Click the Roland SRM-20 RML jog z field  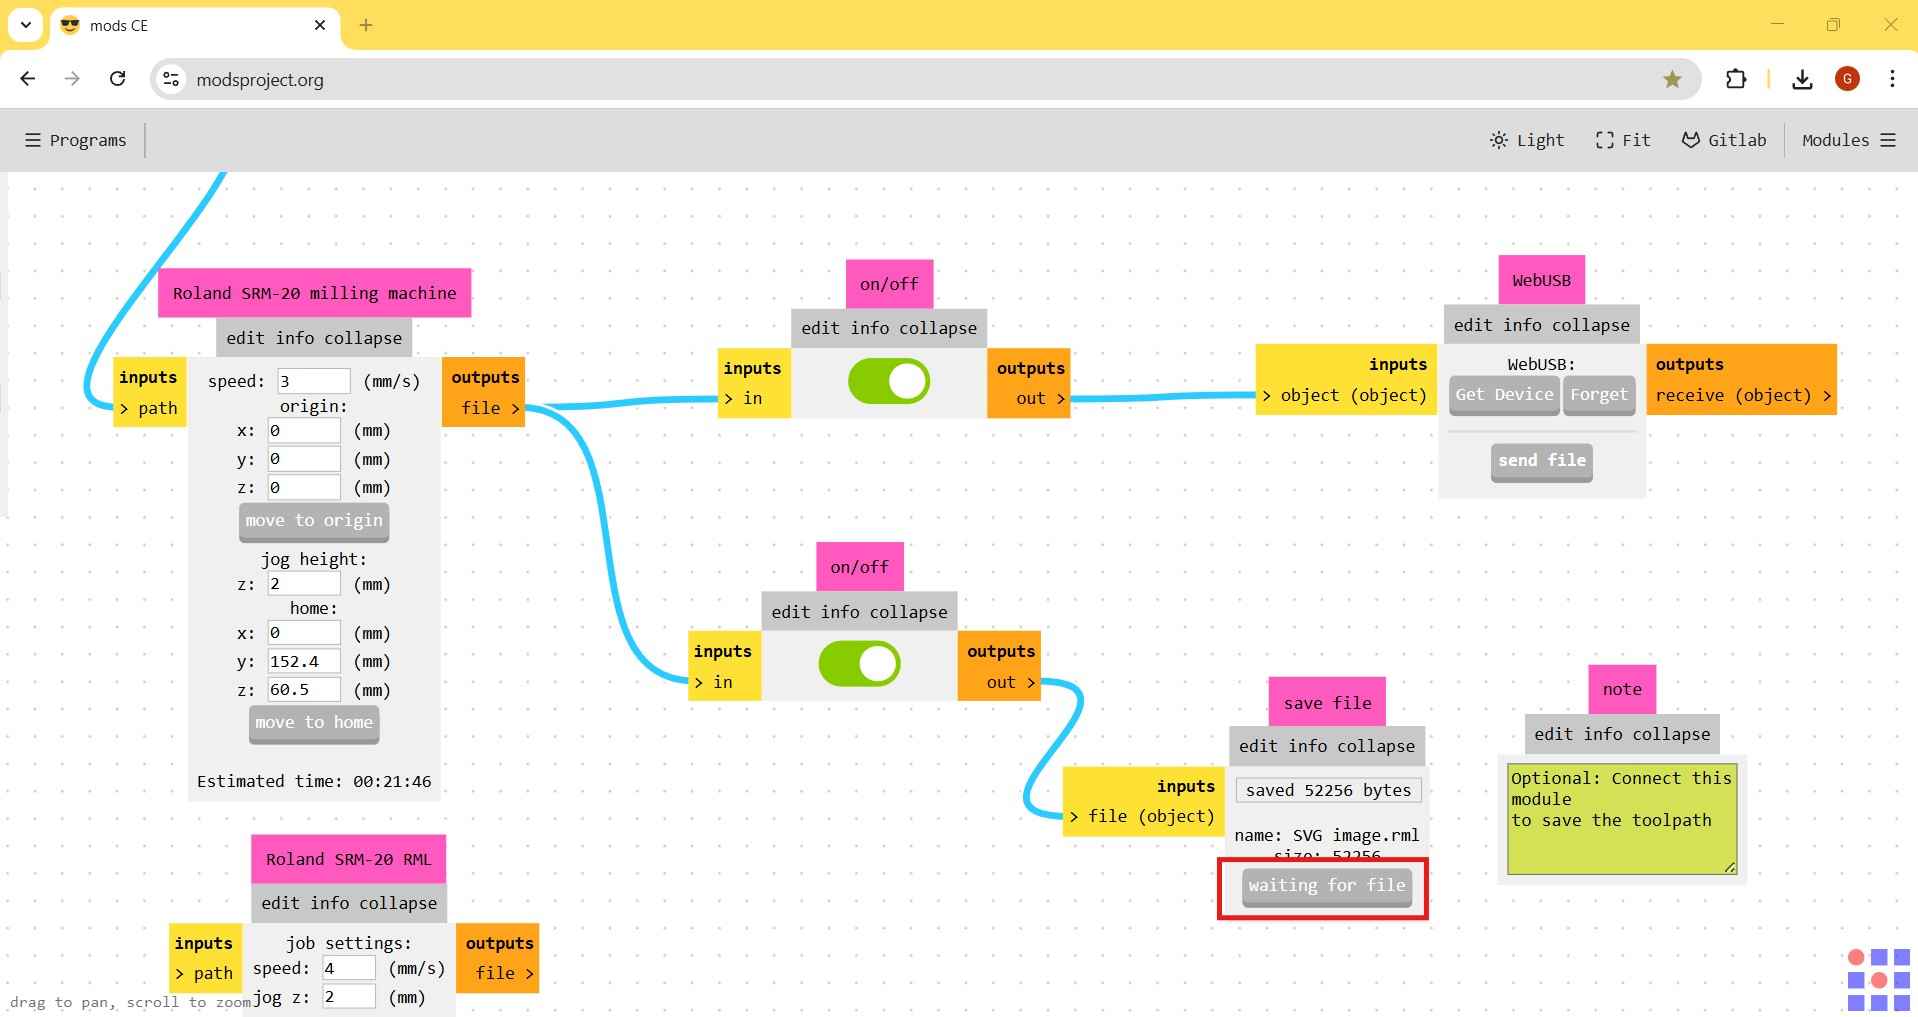[349, 997]
